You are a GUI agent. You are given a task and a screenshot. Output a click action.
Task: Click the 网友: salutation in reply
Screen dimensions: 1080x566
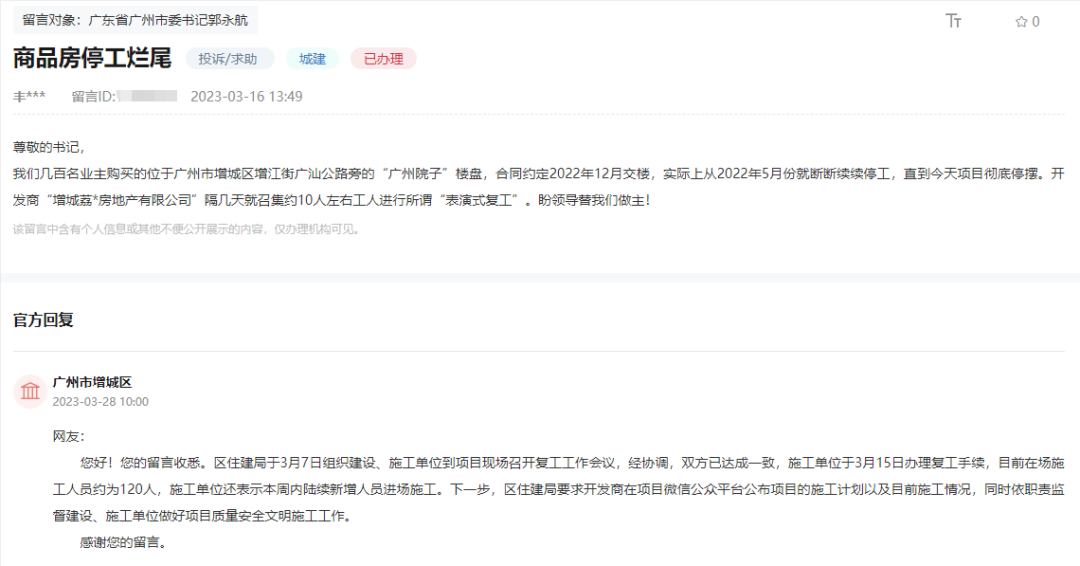(x=68, y=436)
